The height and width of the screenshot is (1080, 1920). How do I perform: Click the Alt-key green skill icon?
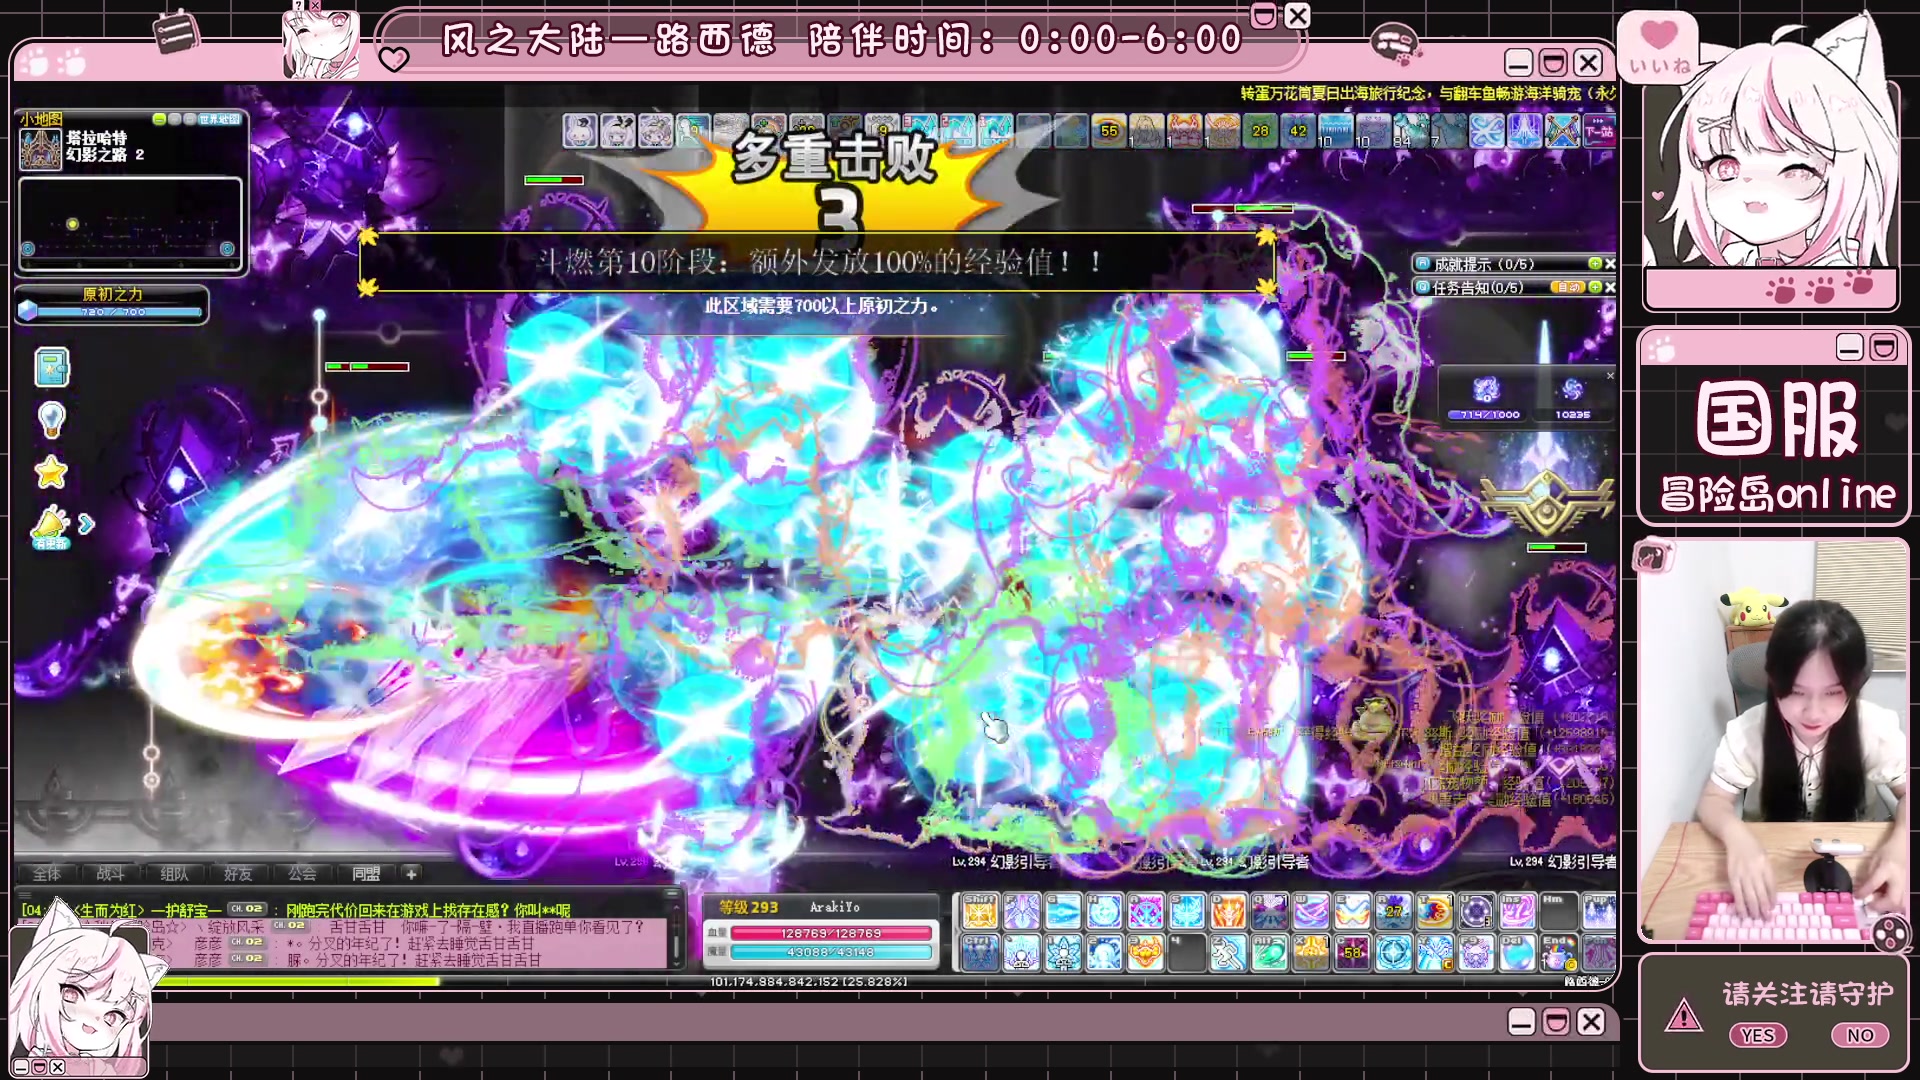1269,953
